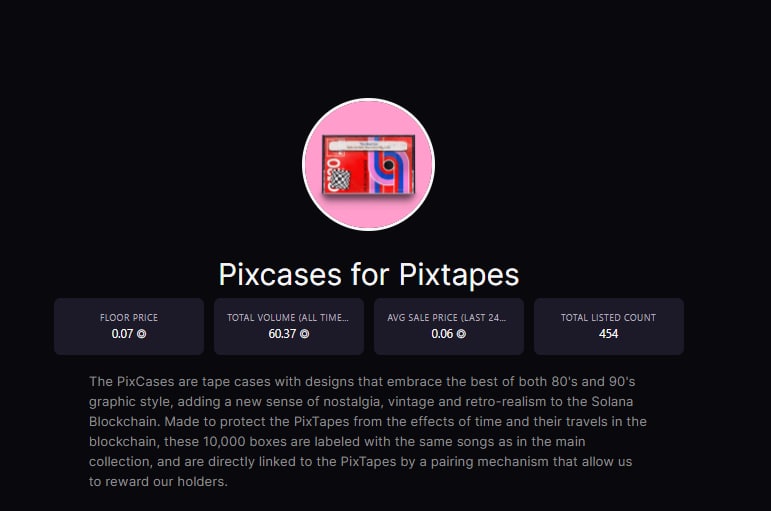
Task: Click the red cassette case artwork
Action: (368, 165)
